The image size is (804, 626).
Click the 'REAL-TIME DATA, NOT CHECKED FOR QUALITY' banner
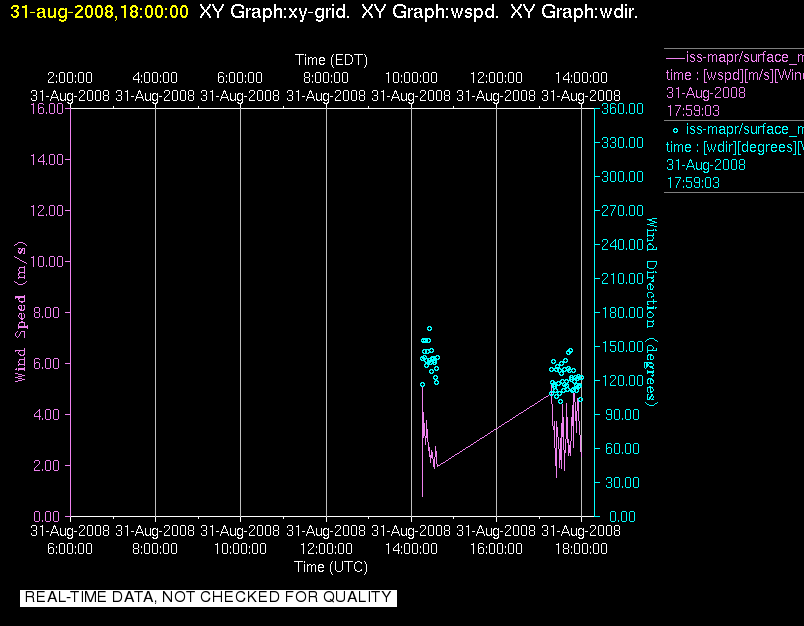(x=208, y=598)
